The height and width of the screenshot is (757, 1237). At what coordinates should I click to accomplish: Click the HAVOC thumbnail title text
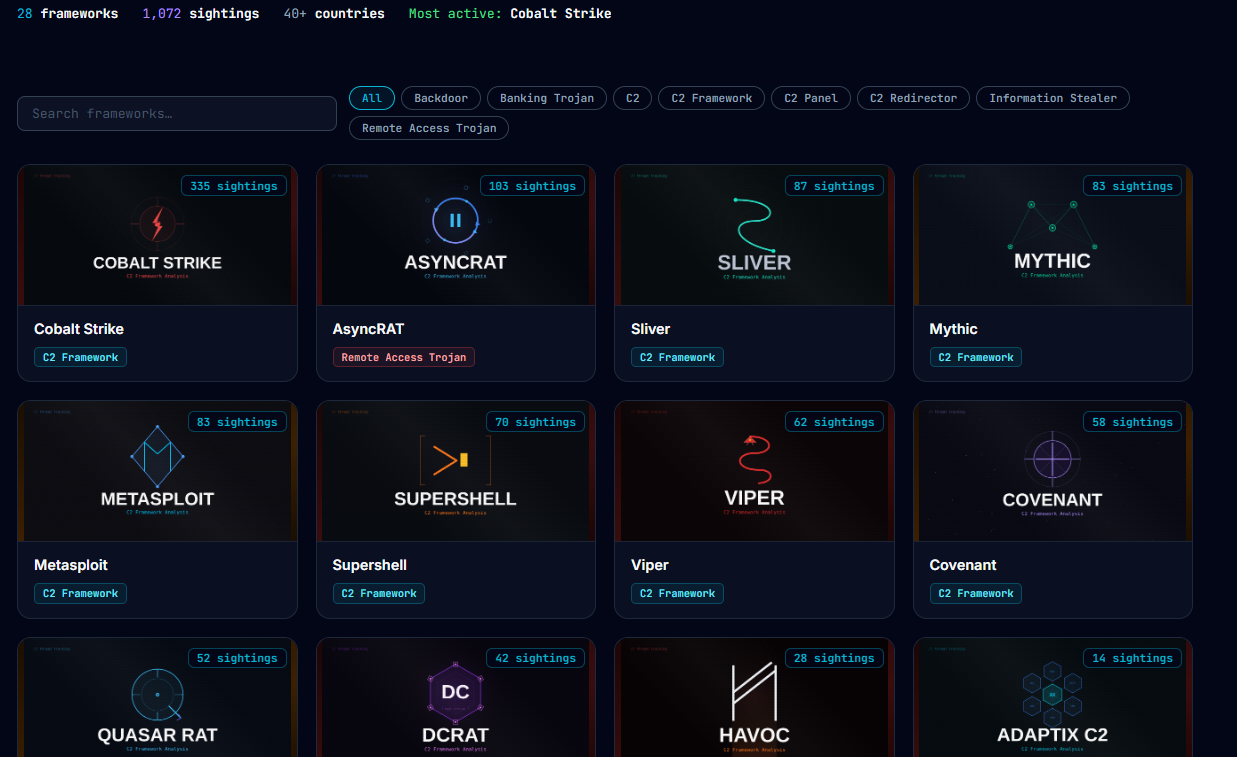754,735
